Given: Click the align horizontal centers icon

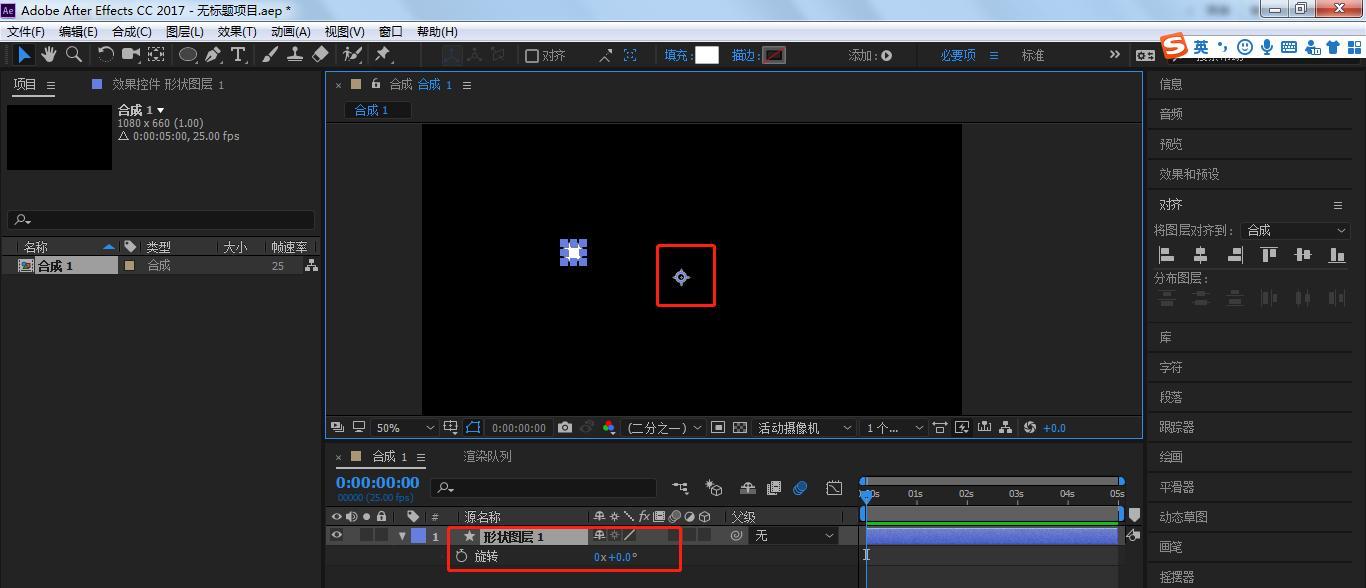Looking at the screenshot, I should tap(1200, 255).
